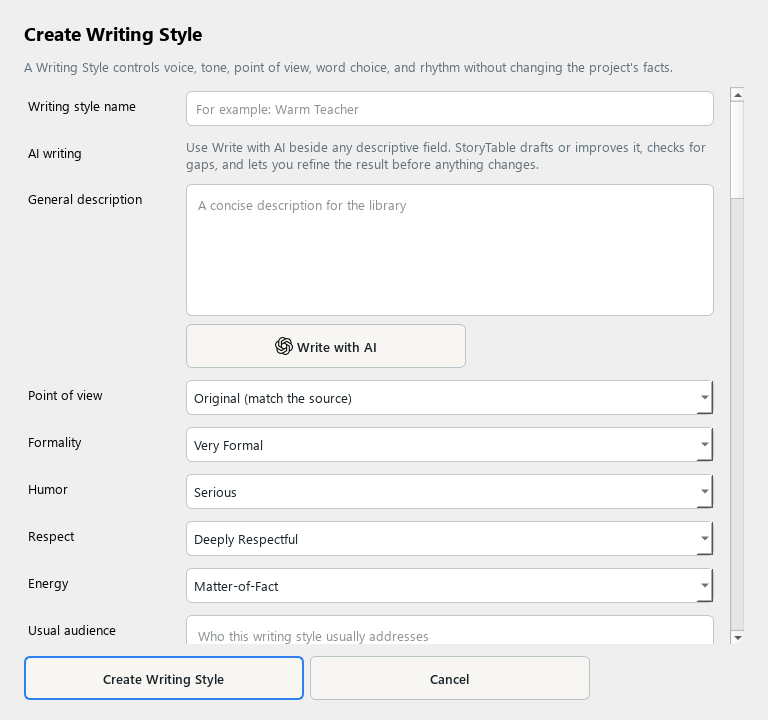Click the Create Writing Style button

coord(164,678)
